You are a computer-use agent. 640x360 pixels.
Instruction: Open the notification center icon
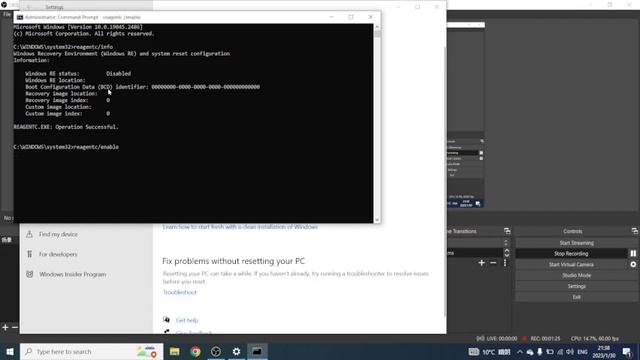tap(627, 352)
